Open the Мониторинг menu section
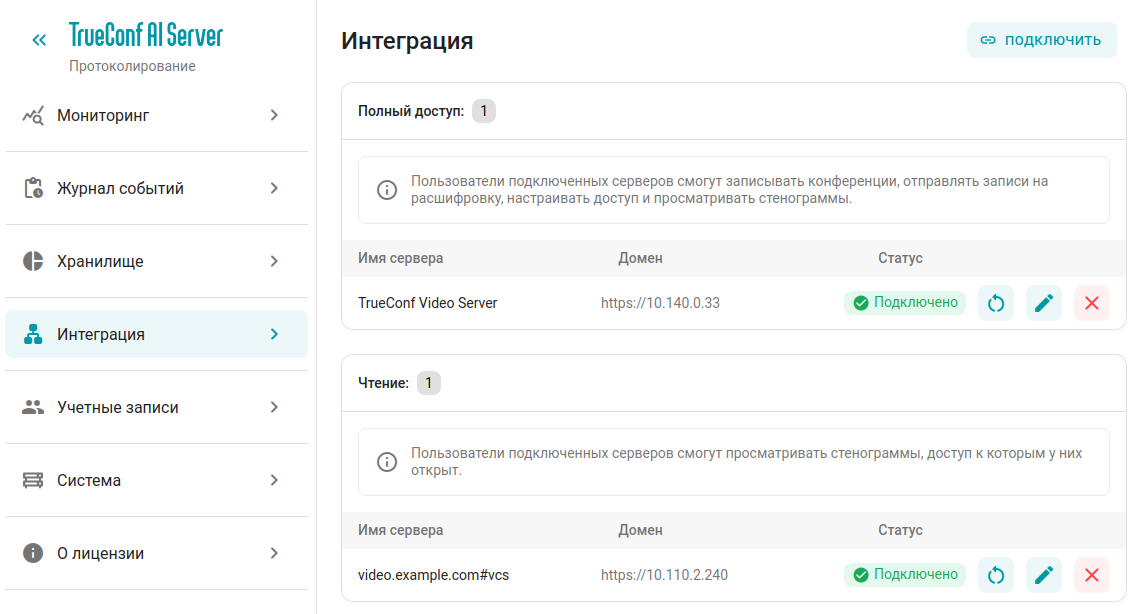This screenshot has height=614, width=1139. (156, 116)
